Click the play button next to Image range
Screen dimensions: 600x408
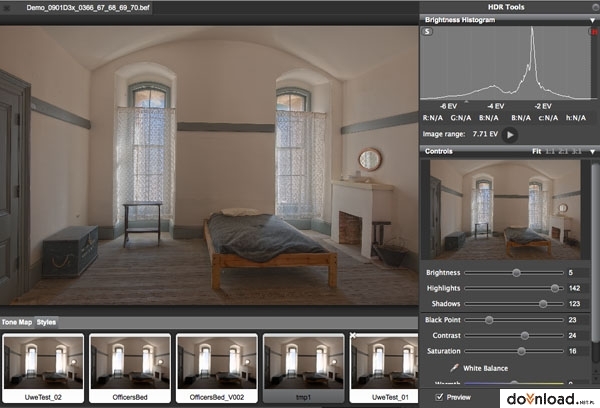point(510,135)
